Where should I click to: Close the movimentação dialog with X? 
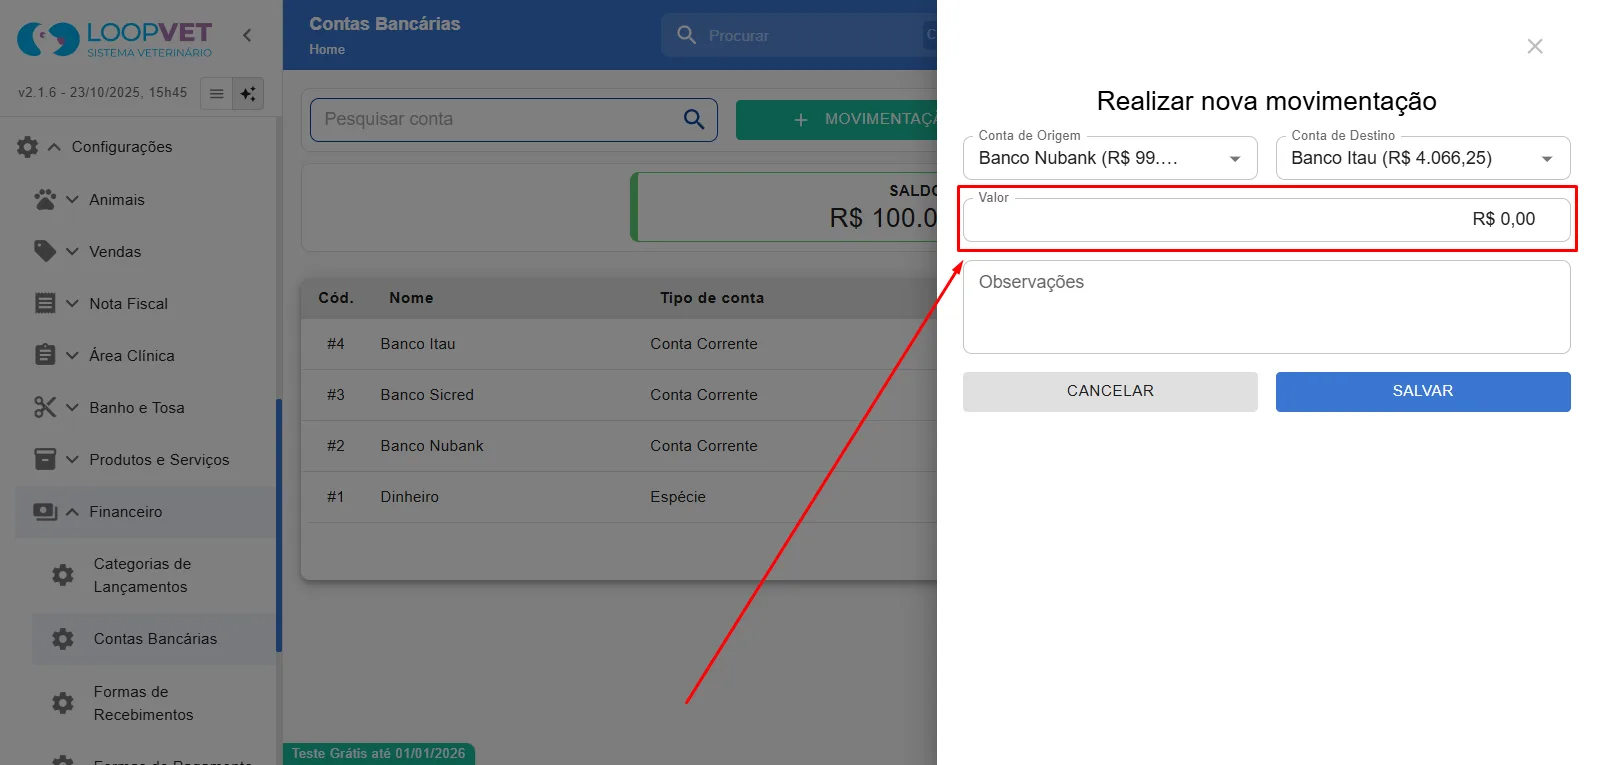(1535, 46)
